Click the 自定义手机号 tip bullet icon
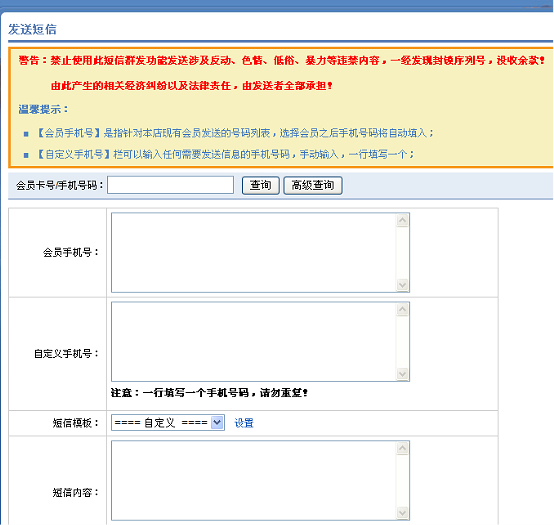 tap(26, 155)
